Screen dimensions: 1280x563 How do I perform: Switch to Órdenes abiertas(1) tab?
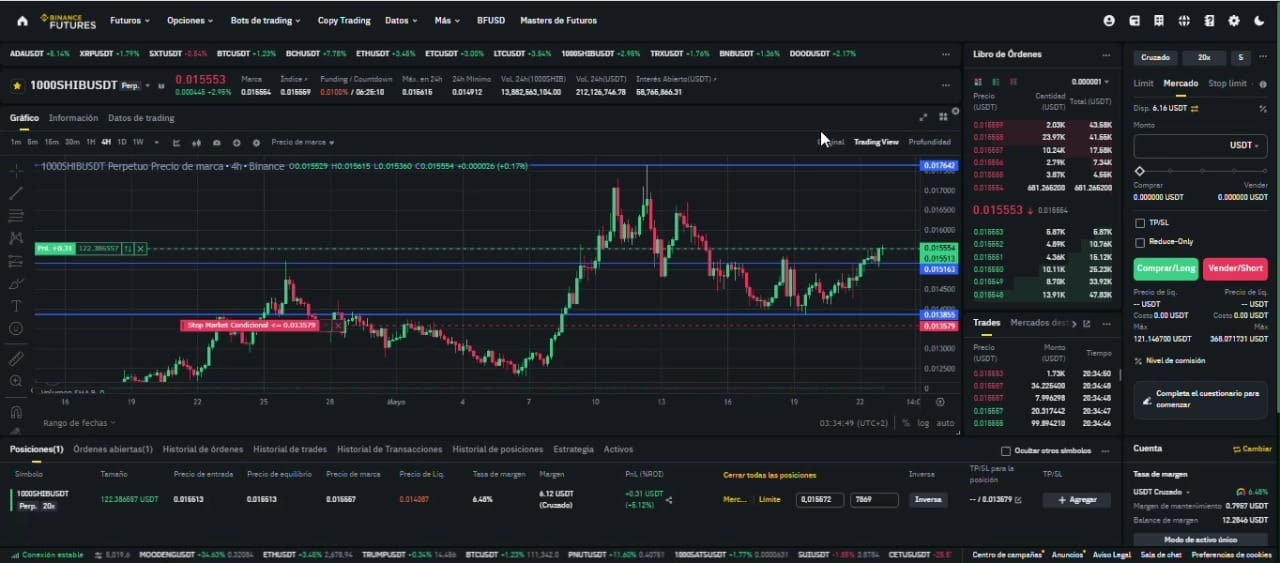click(112, 450)
